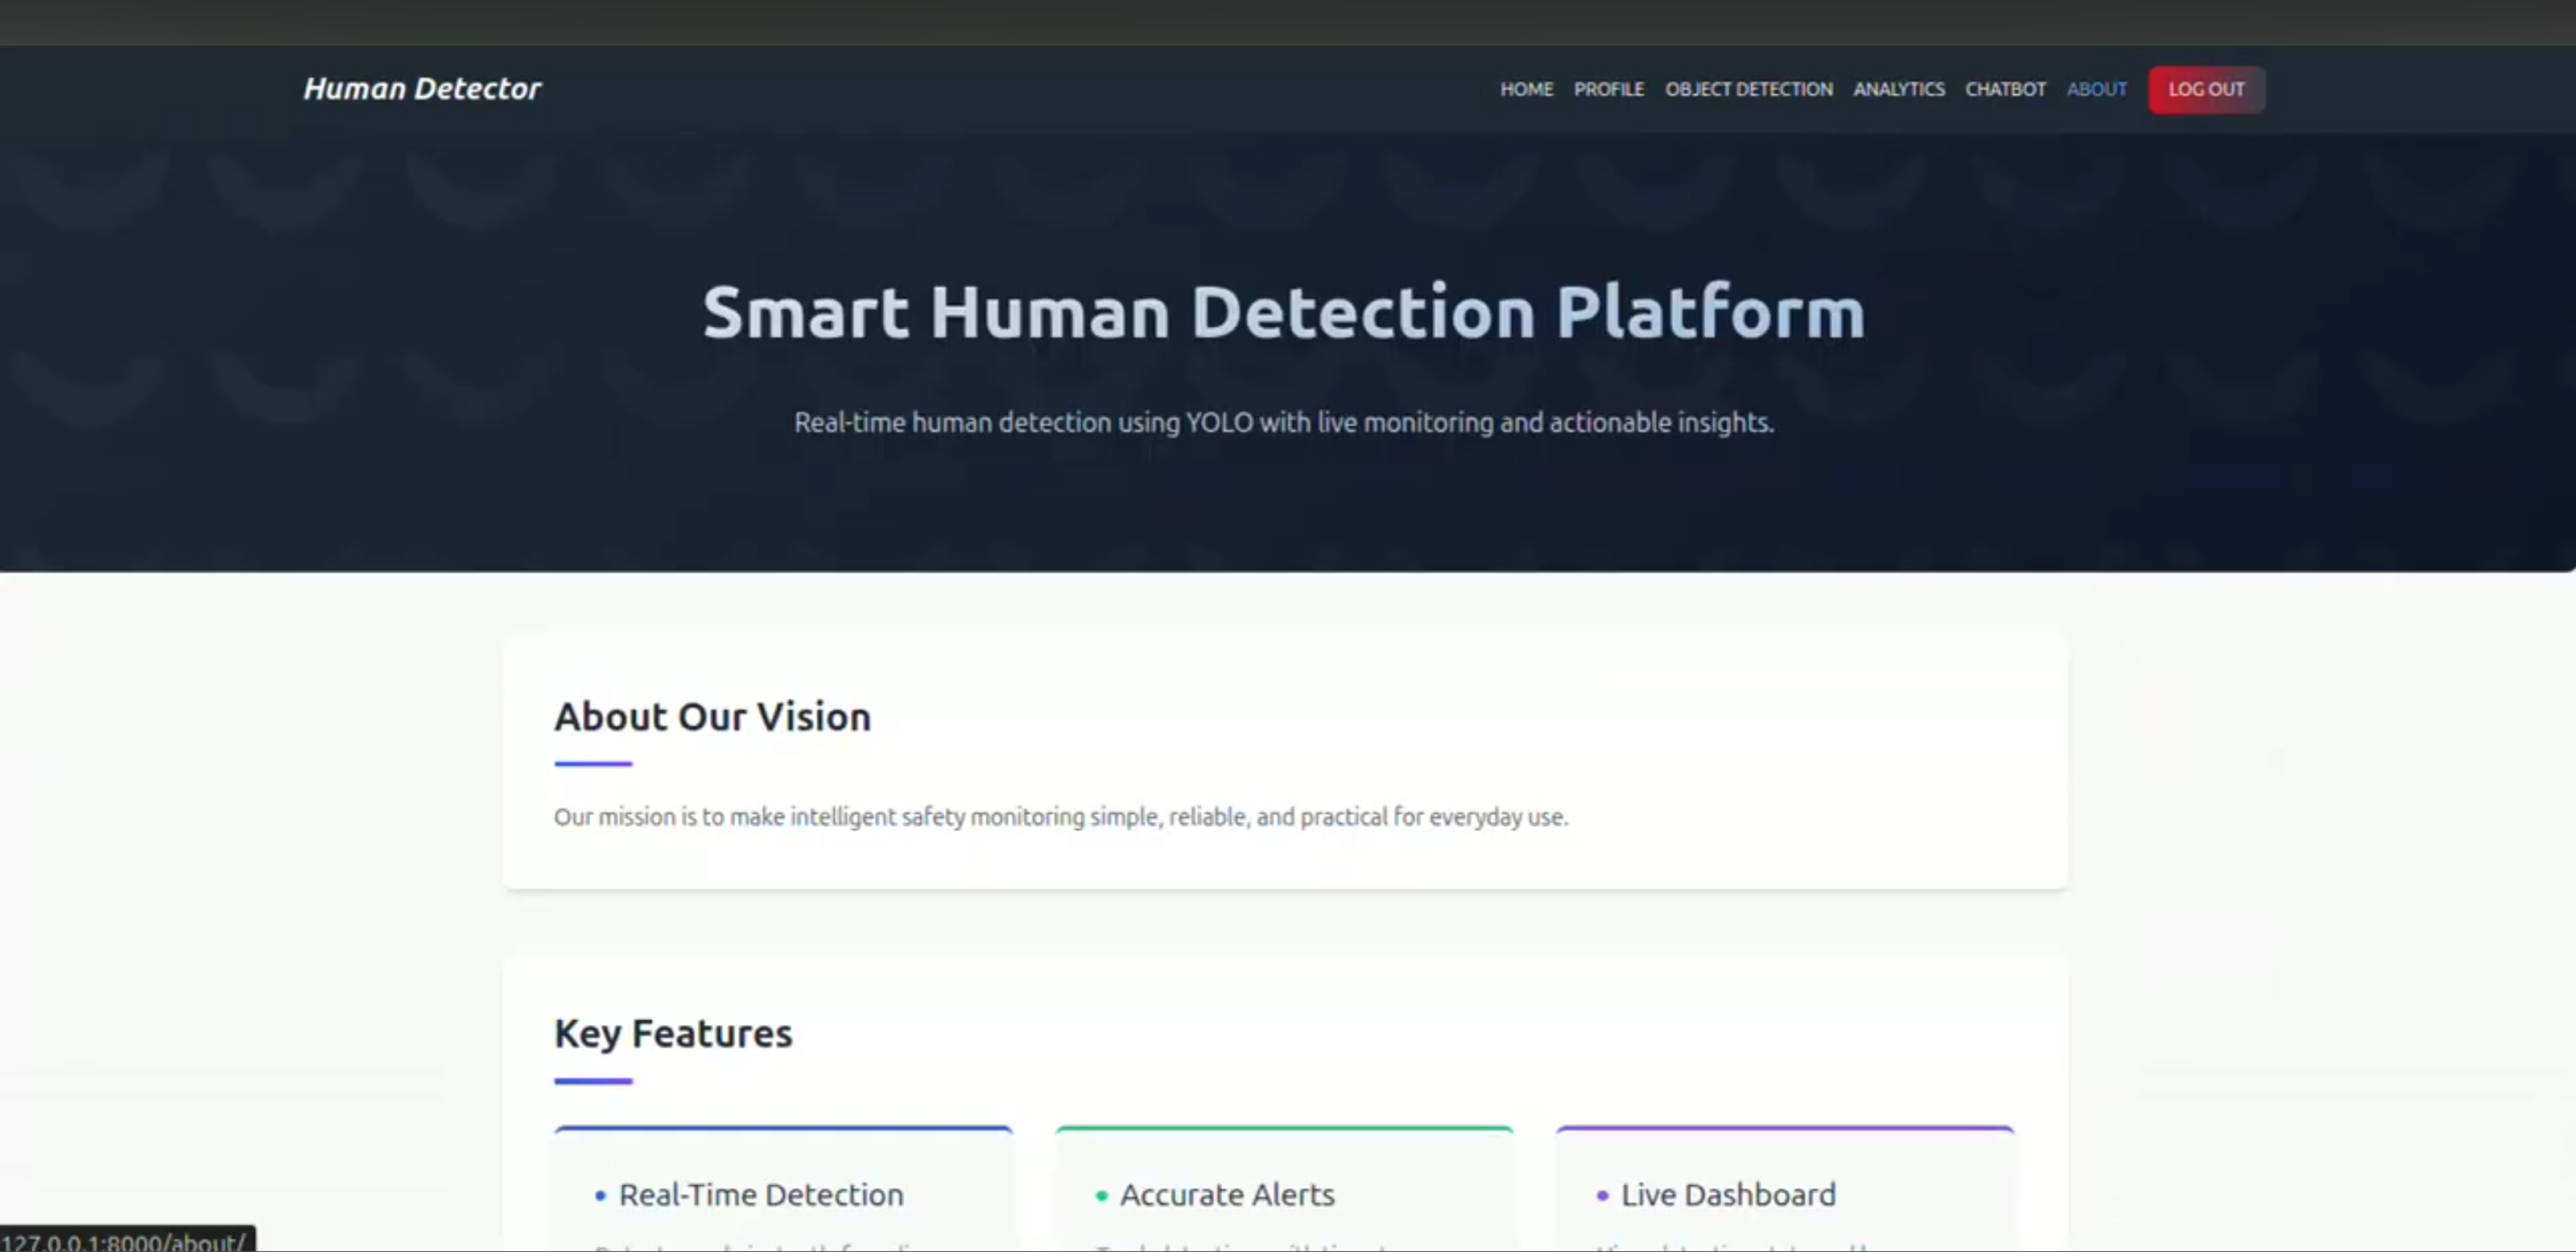Select the Real-Time Detection feature card title

[x=761, y=1194]
